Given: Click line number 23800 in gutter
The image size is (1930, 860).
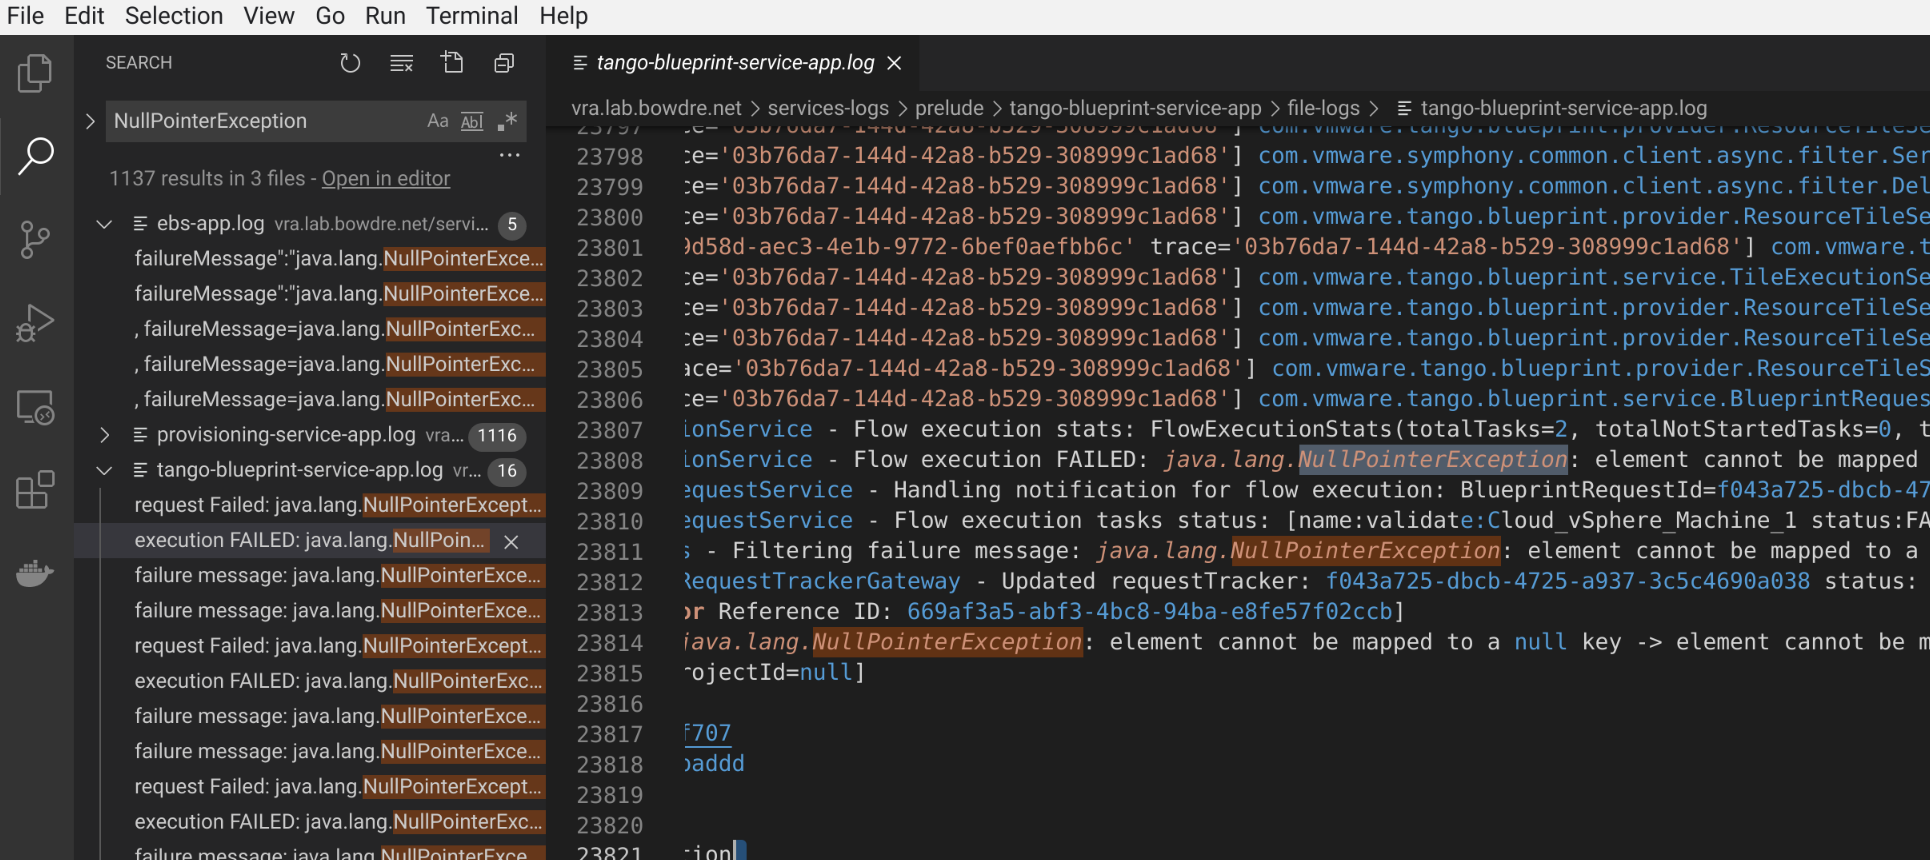Looking at the screenshot, I should pos(609,217).
